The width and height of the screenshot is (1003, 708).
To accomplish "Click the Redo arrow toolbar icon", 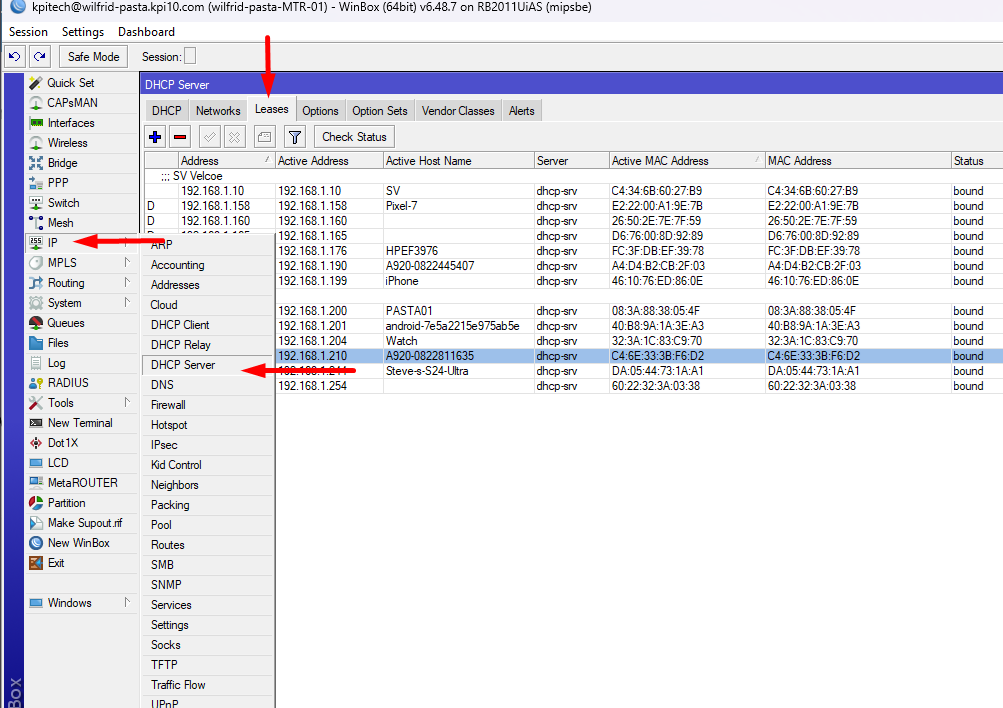I will click(x=40, y=57).
